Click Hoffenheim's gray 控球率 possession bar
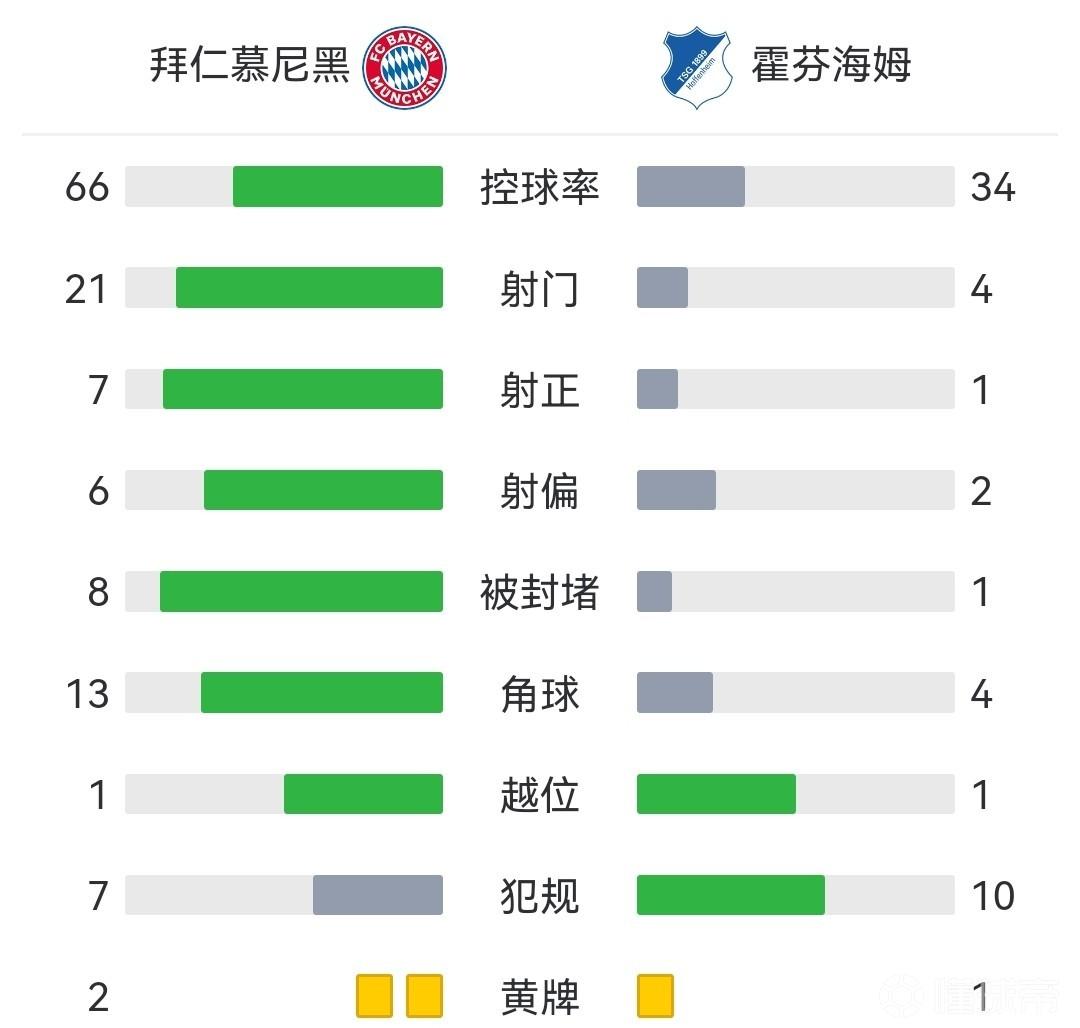This screenshot has height=1028, width=1080. (691, 187)
